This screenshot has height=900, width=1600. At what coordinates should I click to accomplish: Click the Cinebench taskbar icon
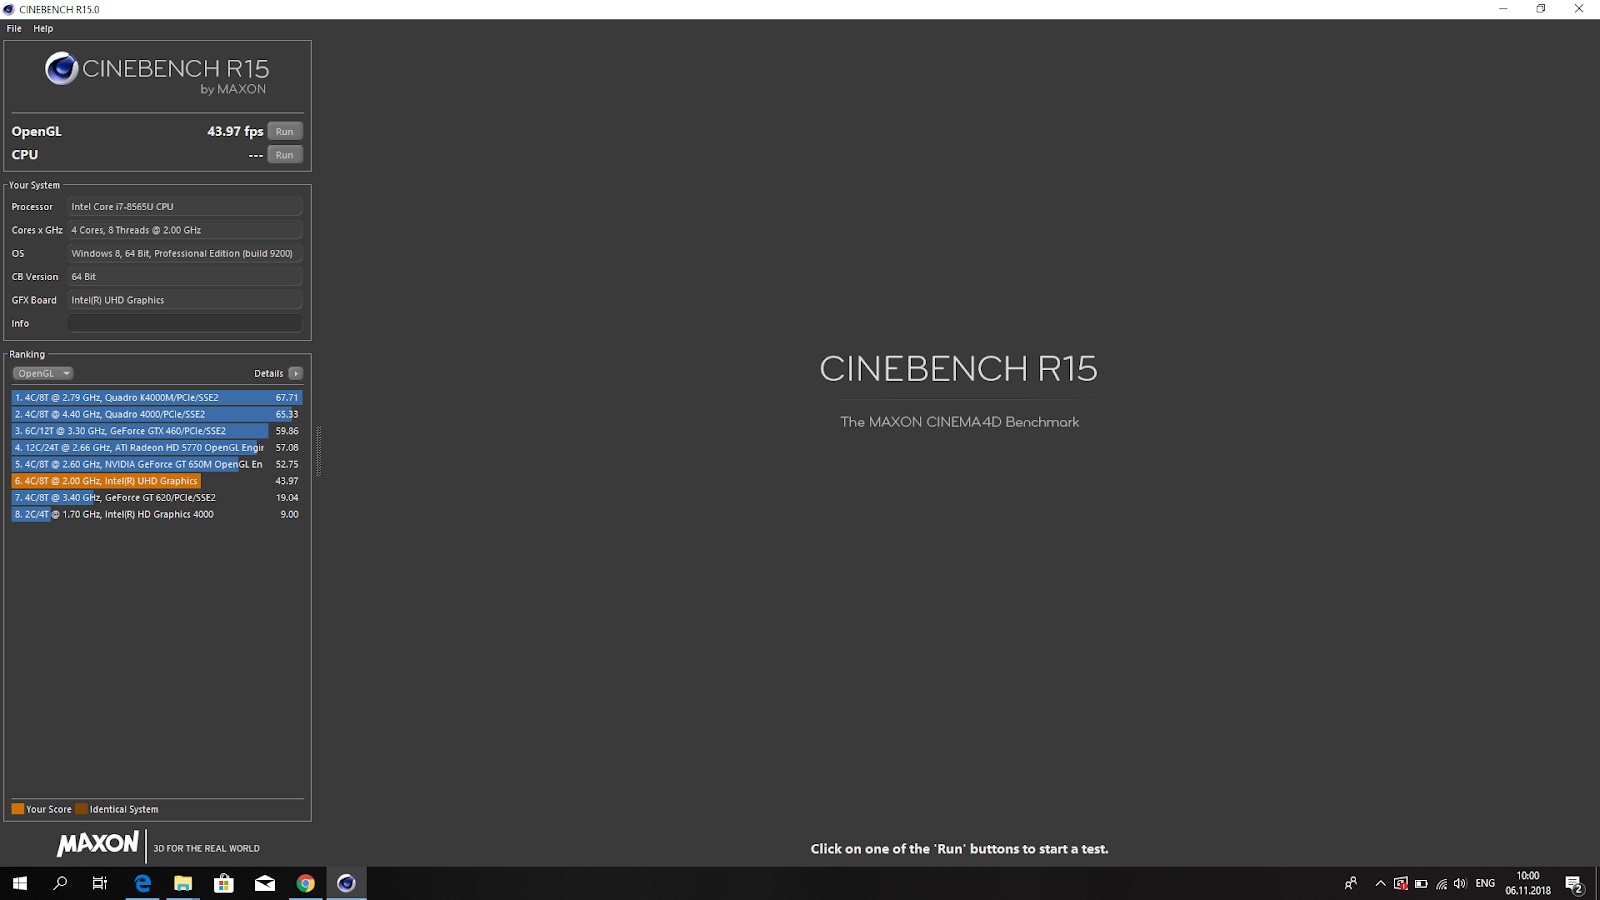(x=346, y=883)
